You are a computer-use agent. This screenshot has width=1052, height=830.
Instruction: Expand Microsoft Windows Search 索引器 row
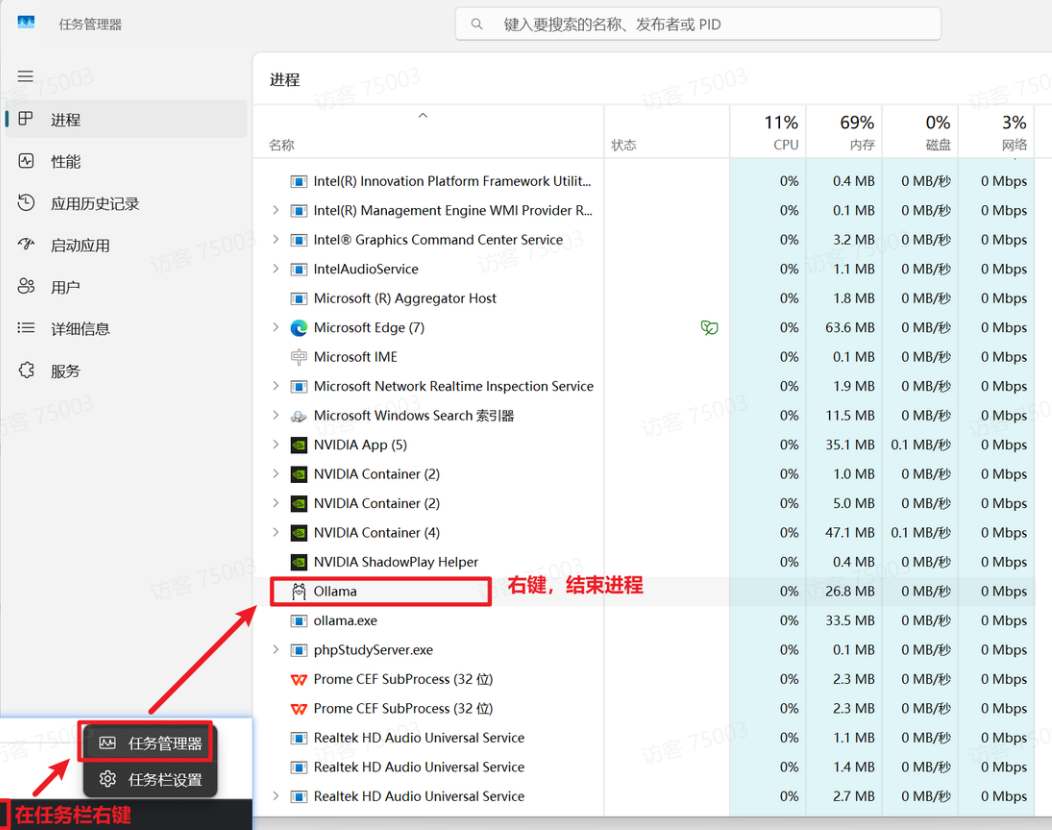tap(275, 415)
